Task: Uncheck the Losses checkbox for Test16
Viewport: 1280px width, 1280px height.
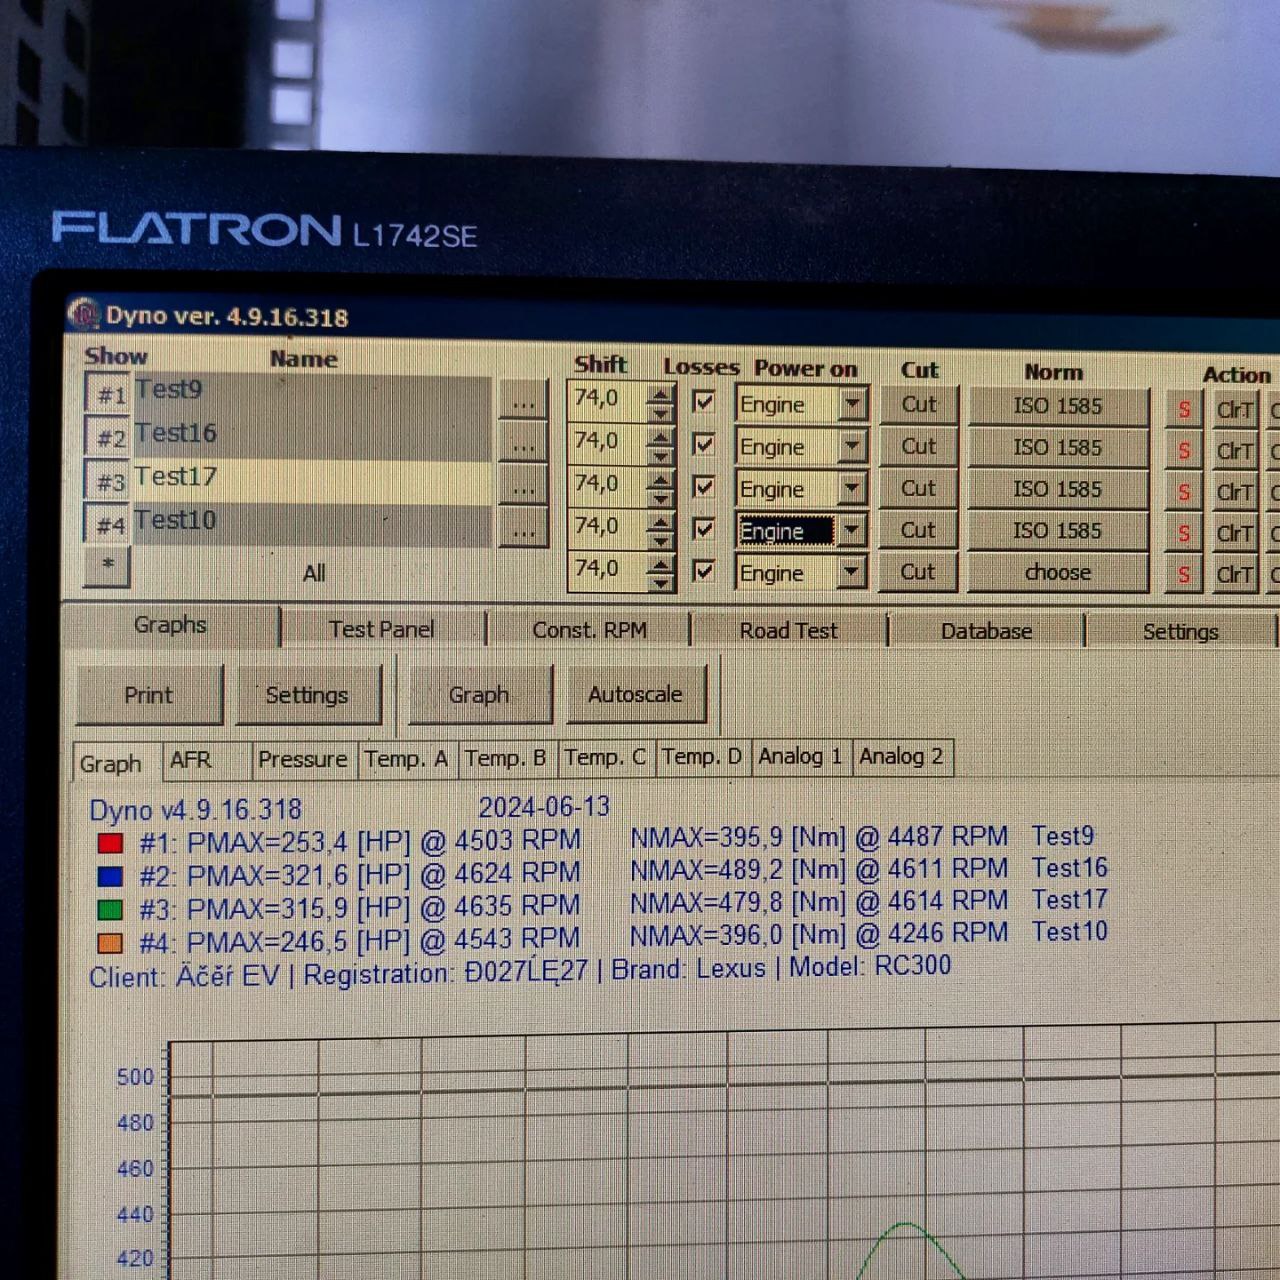Action: tap(704, 444)
